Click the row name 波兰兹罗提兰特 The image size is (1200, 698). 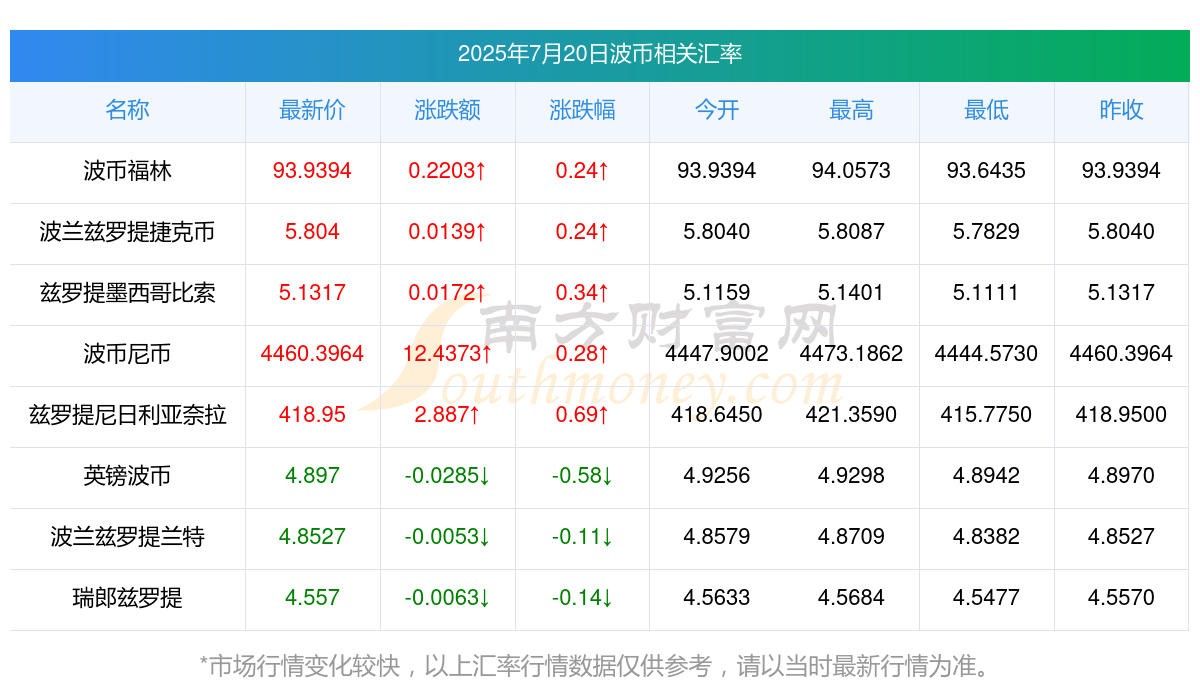coord(127,537)
